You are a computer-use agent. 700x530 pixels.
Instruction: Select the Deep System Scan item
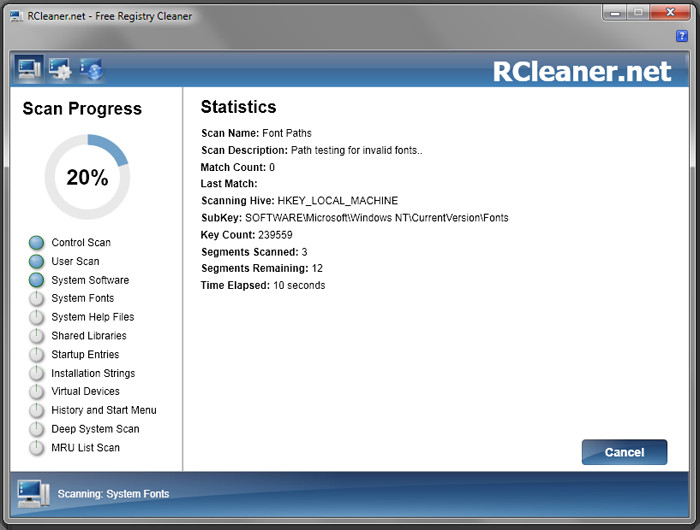click(x=95, y=429)
